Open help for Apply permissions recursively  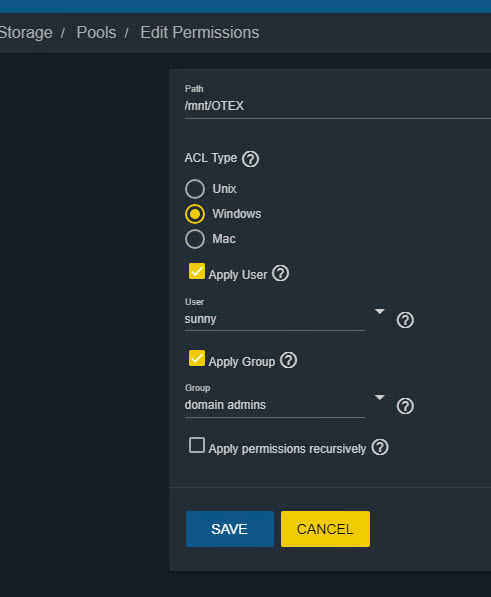(380, 447)
